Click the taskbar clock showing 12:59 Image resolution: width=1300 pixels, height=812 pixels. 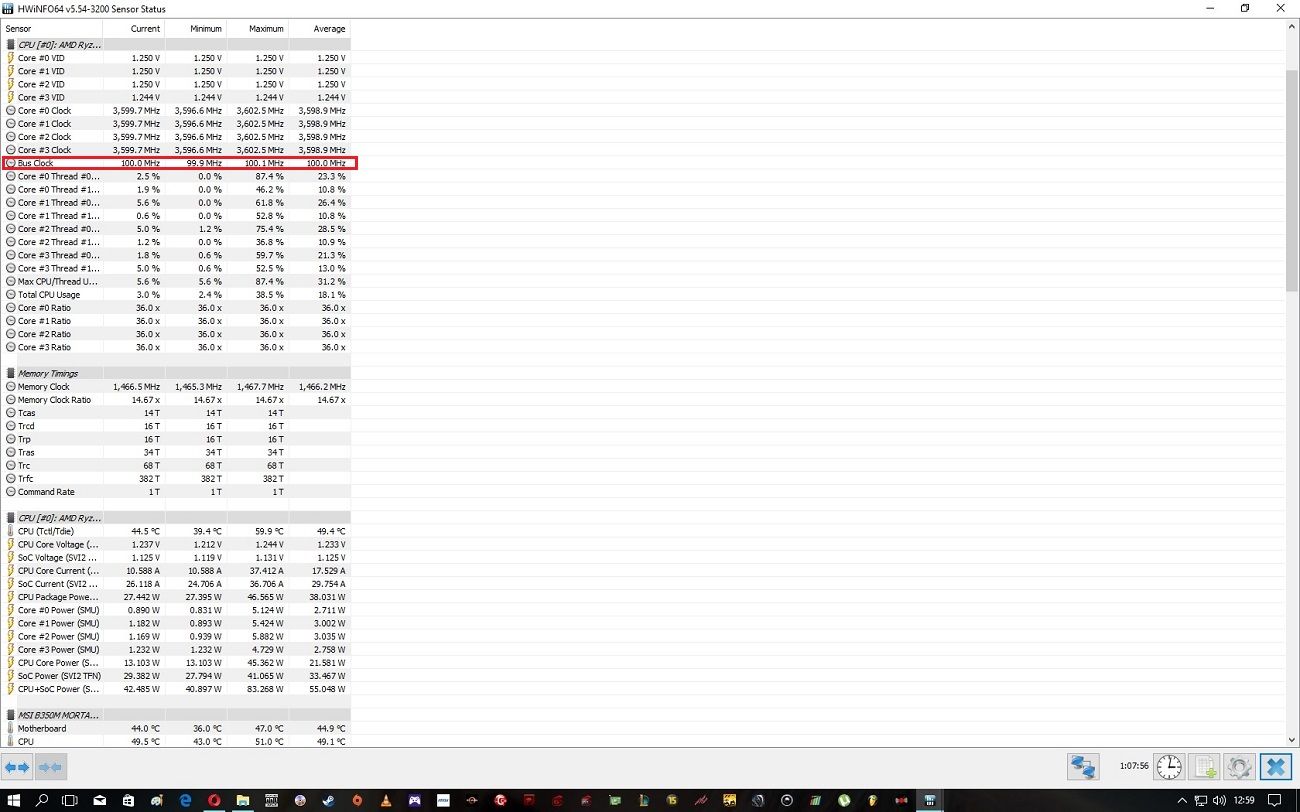point(1244,800)
